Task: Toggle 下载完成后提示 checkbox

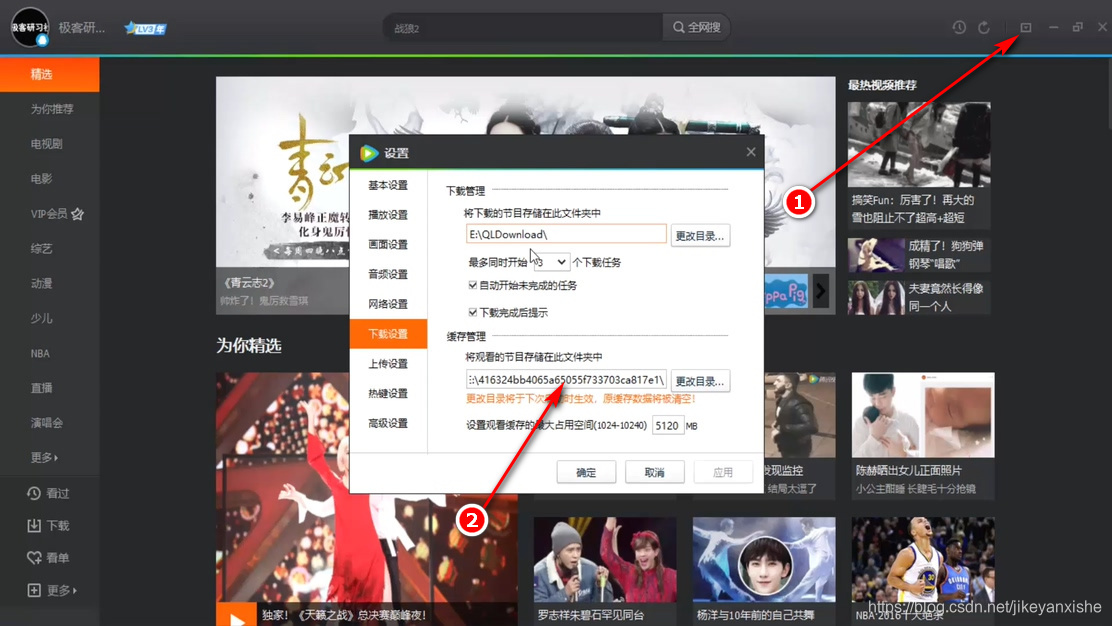Action: [472, 312]
